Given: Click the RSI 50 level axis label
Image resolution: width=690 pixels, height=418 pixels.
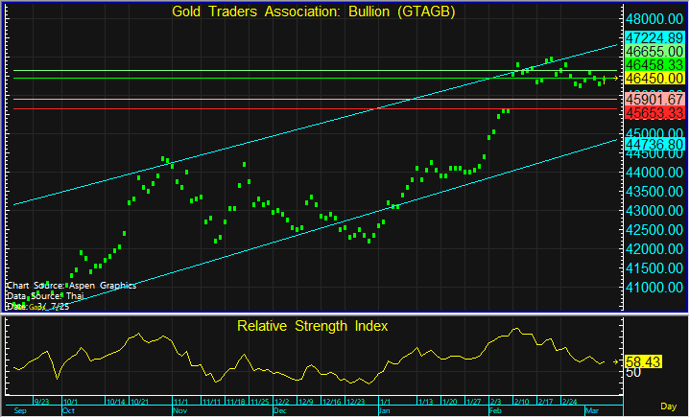Looking at the screenshot, I should click(x=633, y=372).
